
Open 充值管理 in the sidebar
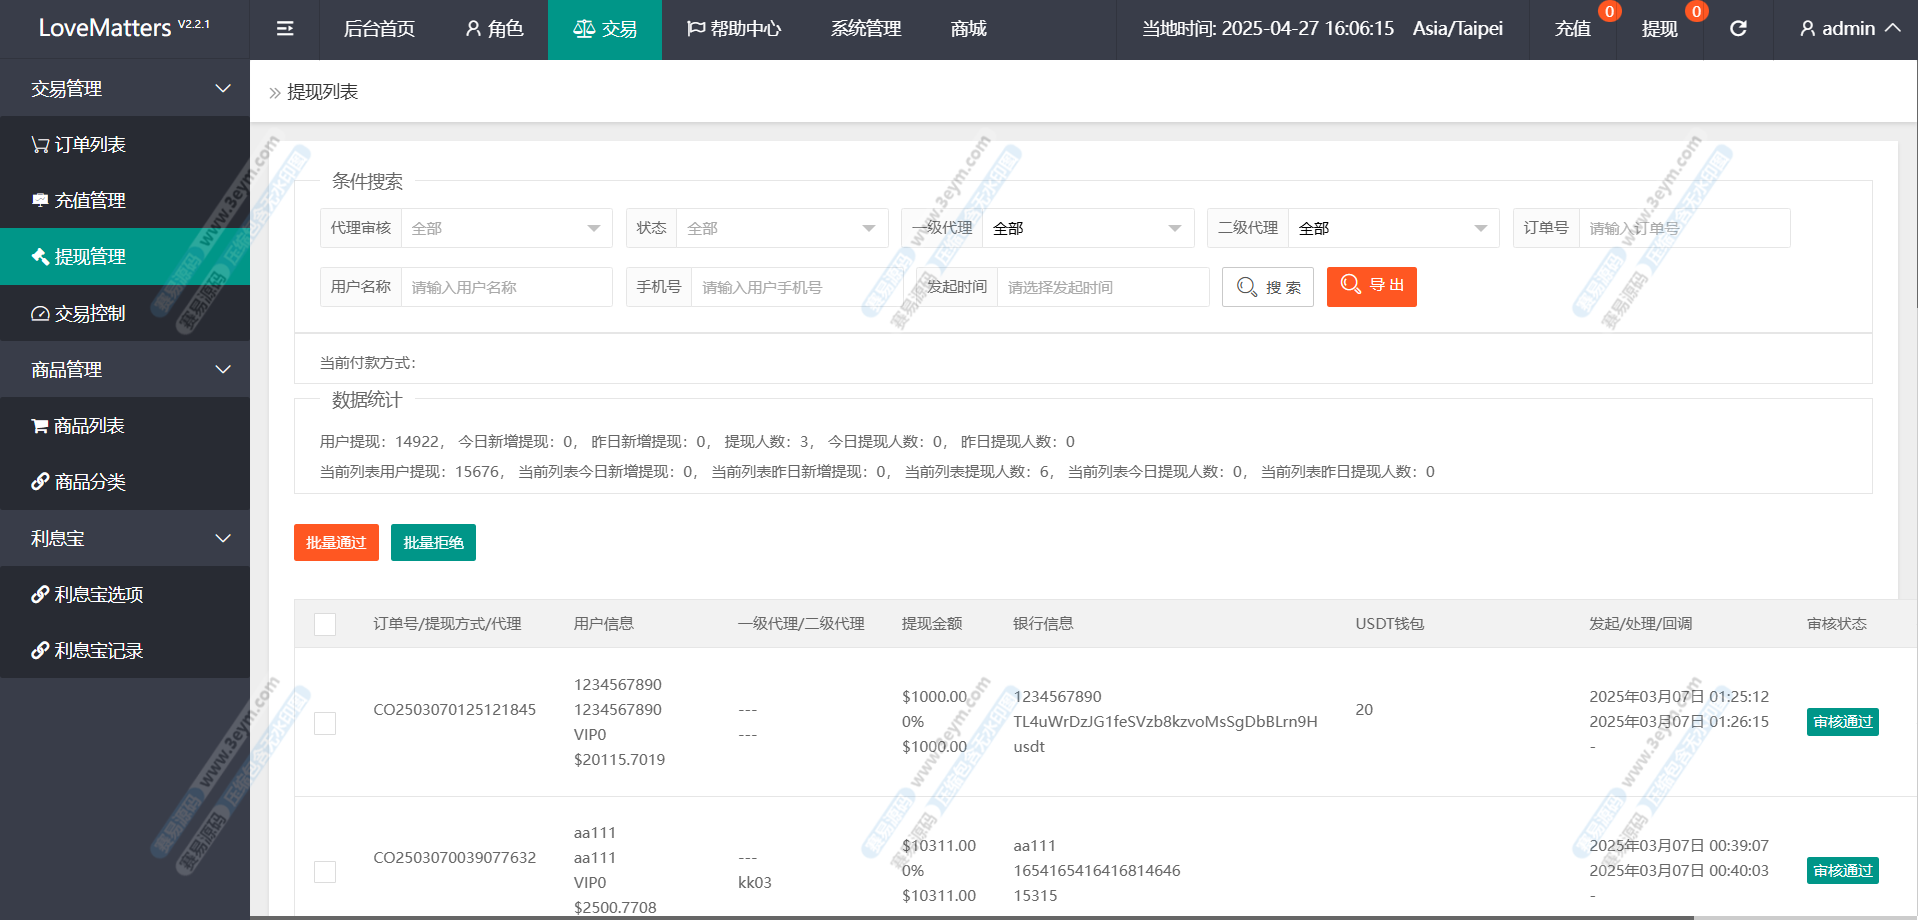[90, 201]
